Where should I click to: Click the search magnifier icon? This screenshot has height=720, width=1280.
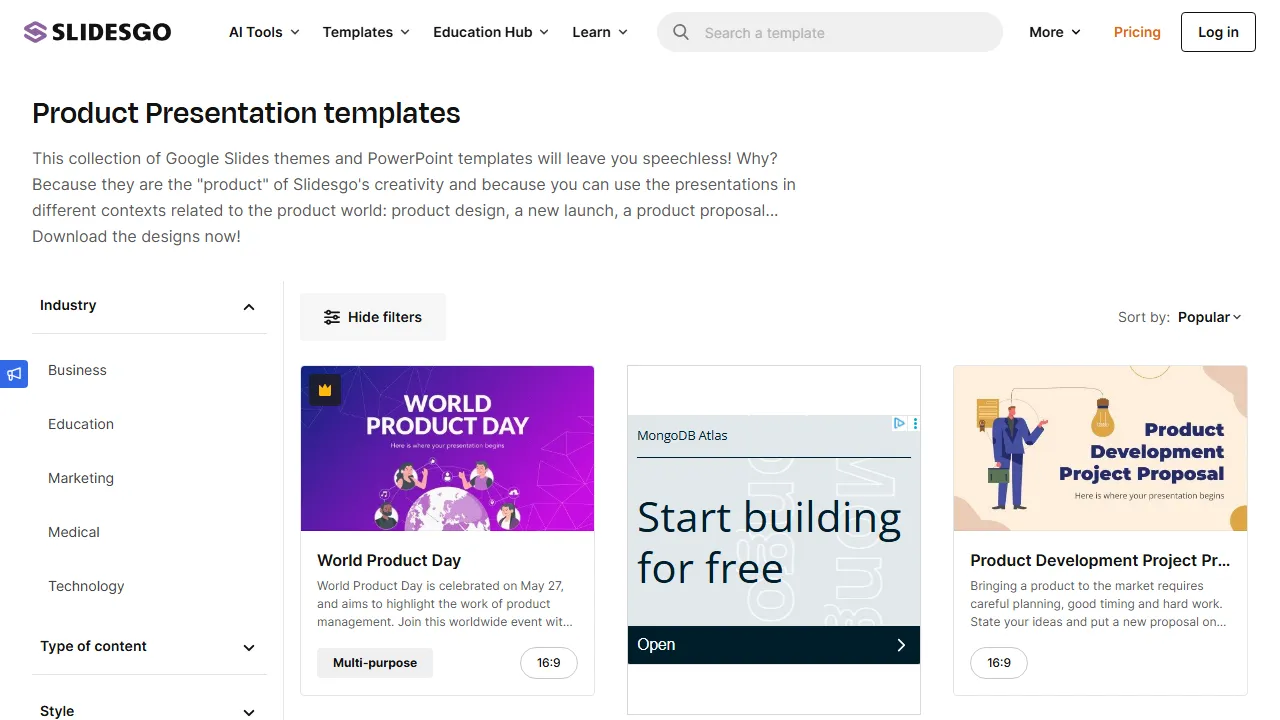click(x=681, y=32)
